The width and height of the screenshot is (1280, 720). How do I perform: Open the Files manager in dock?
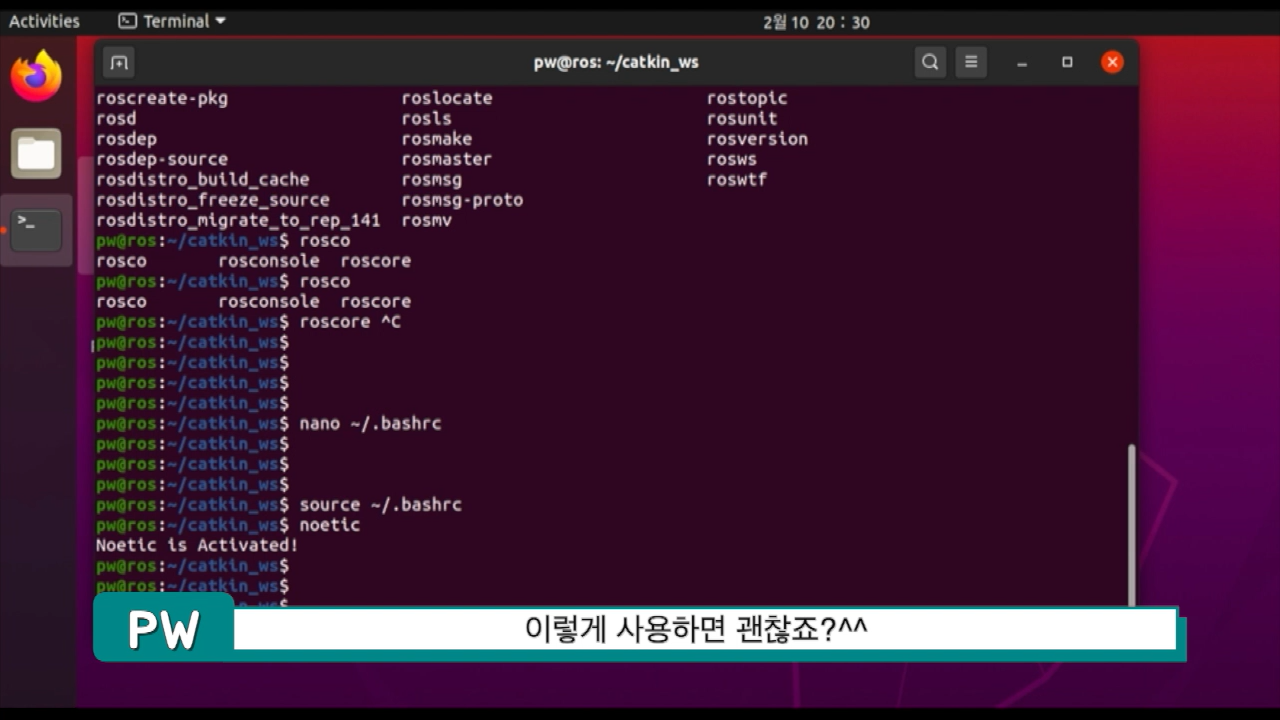click(x=36, y=153)
